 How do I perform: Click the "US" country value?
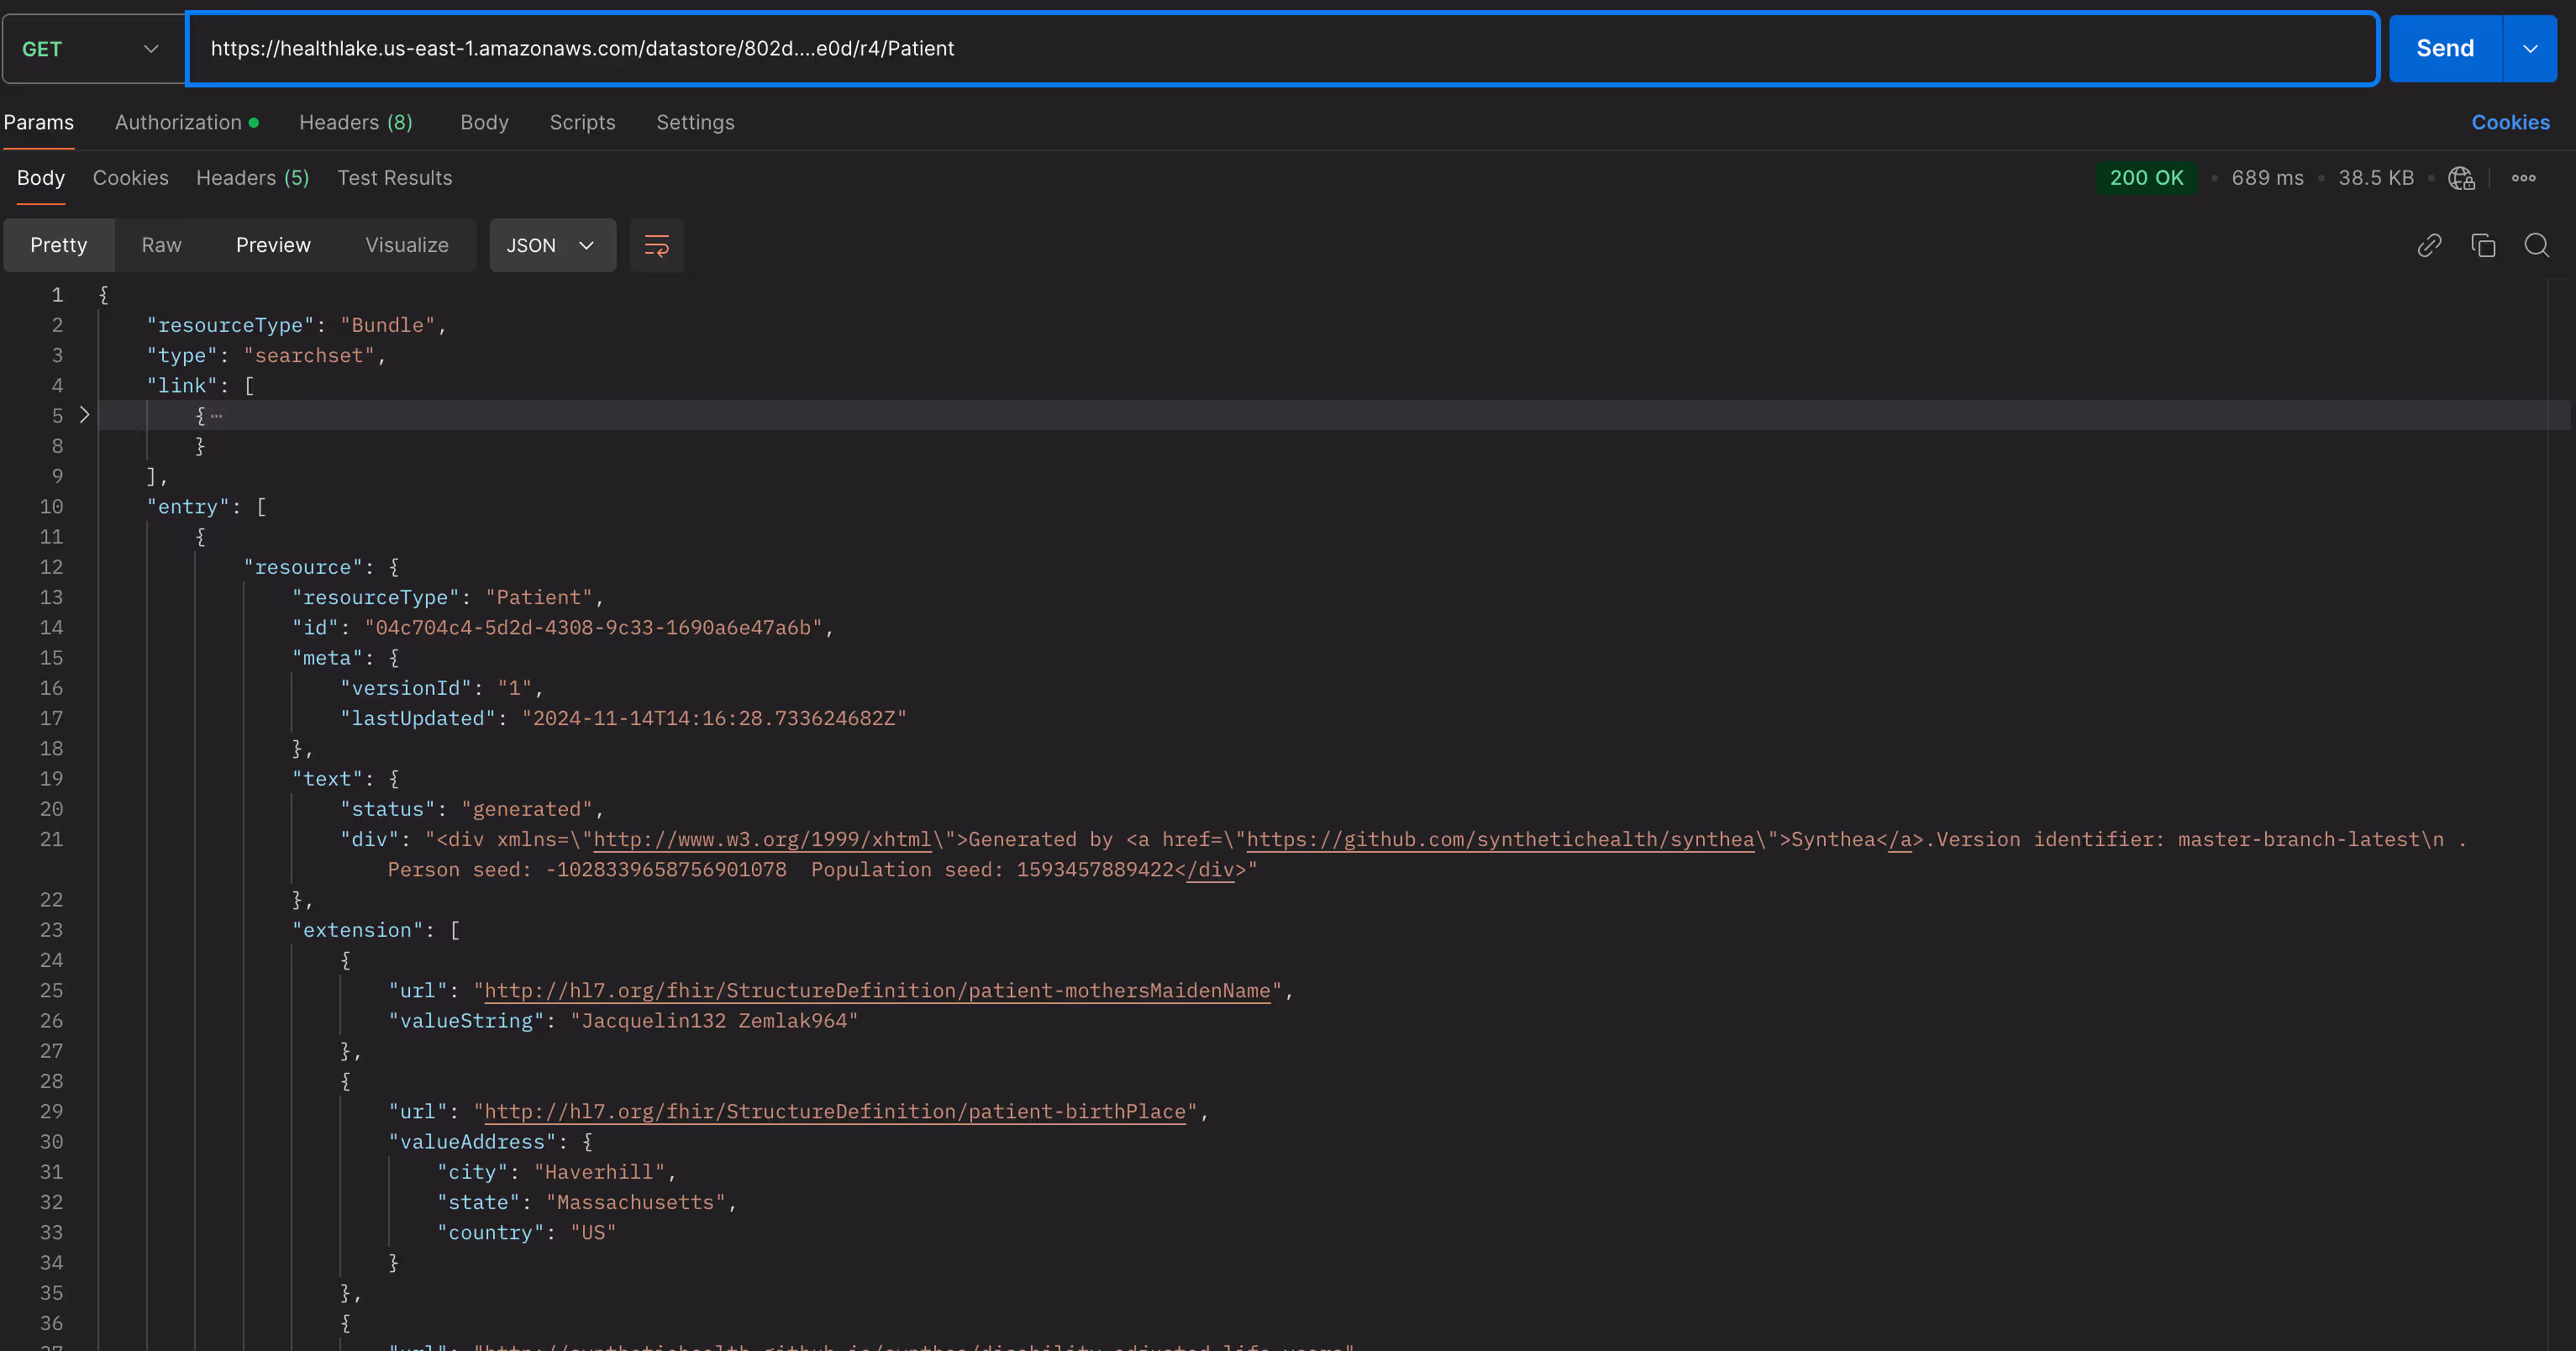593,1232
